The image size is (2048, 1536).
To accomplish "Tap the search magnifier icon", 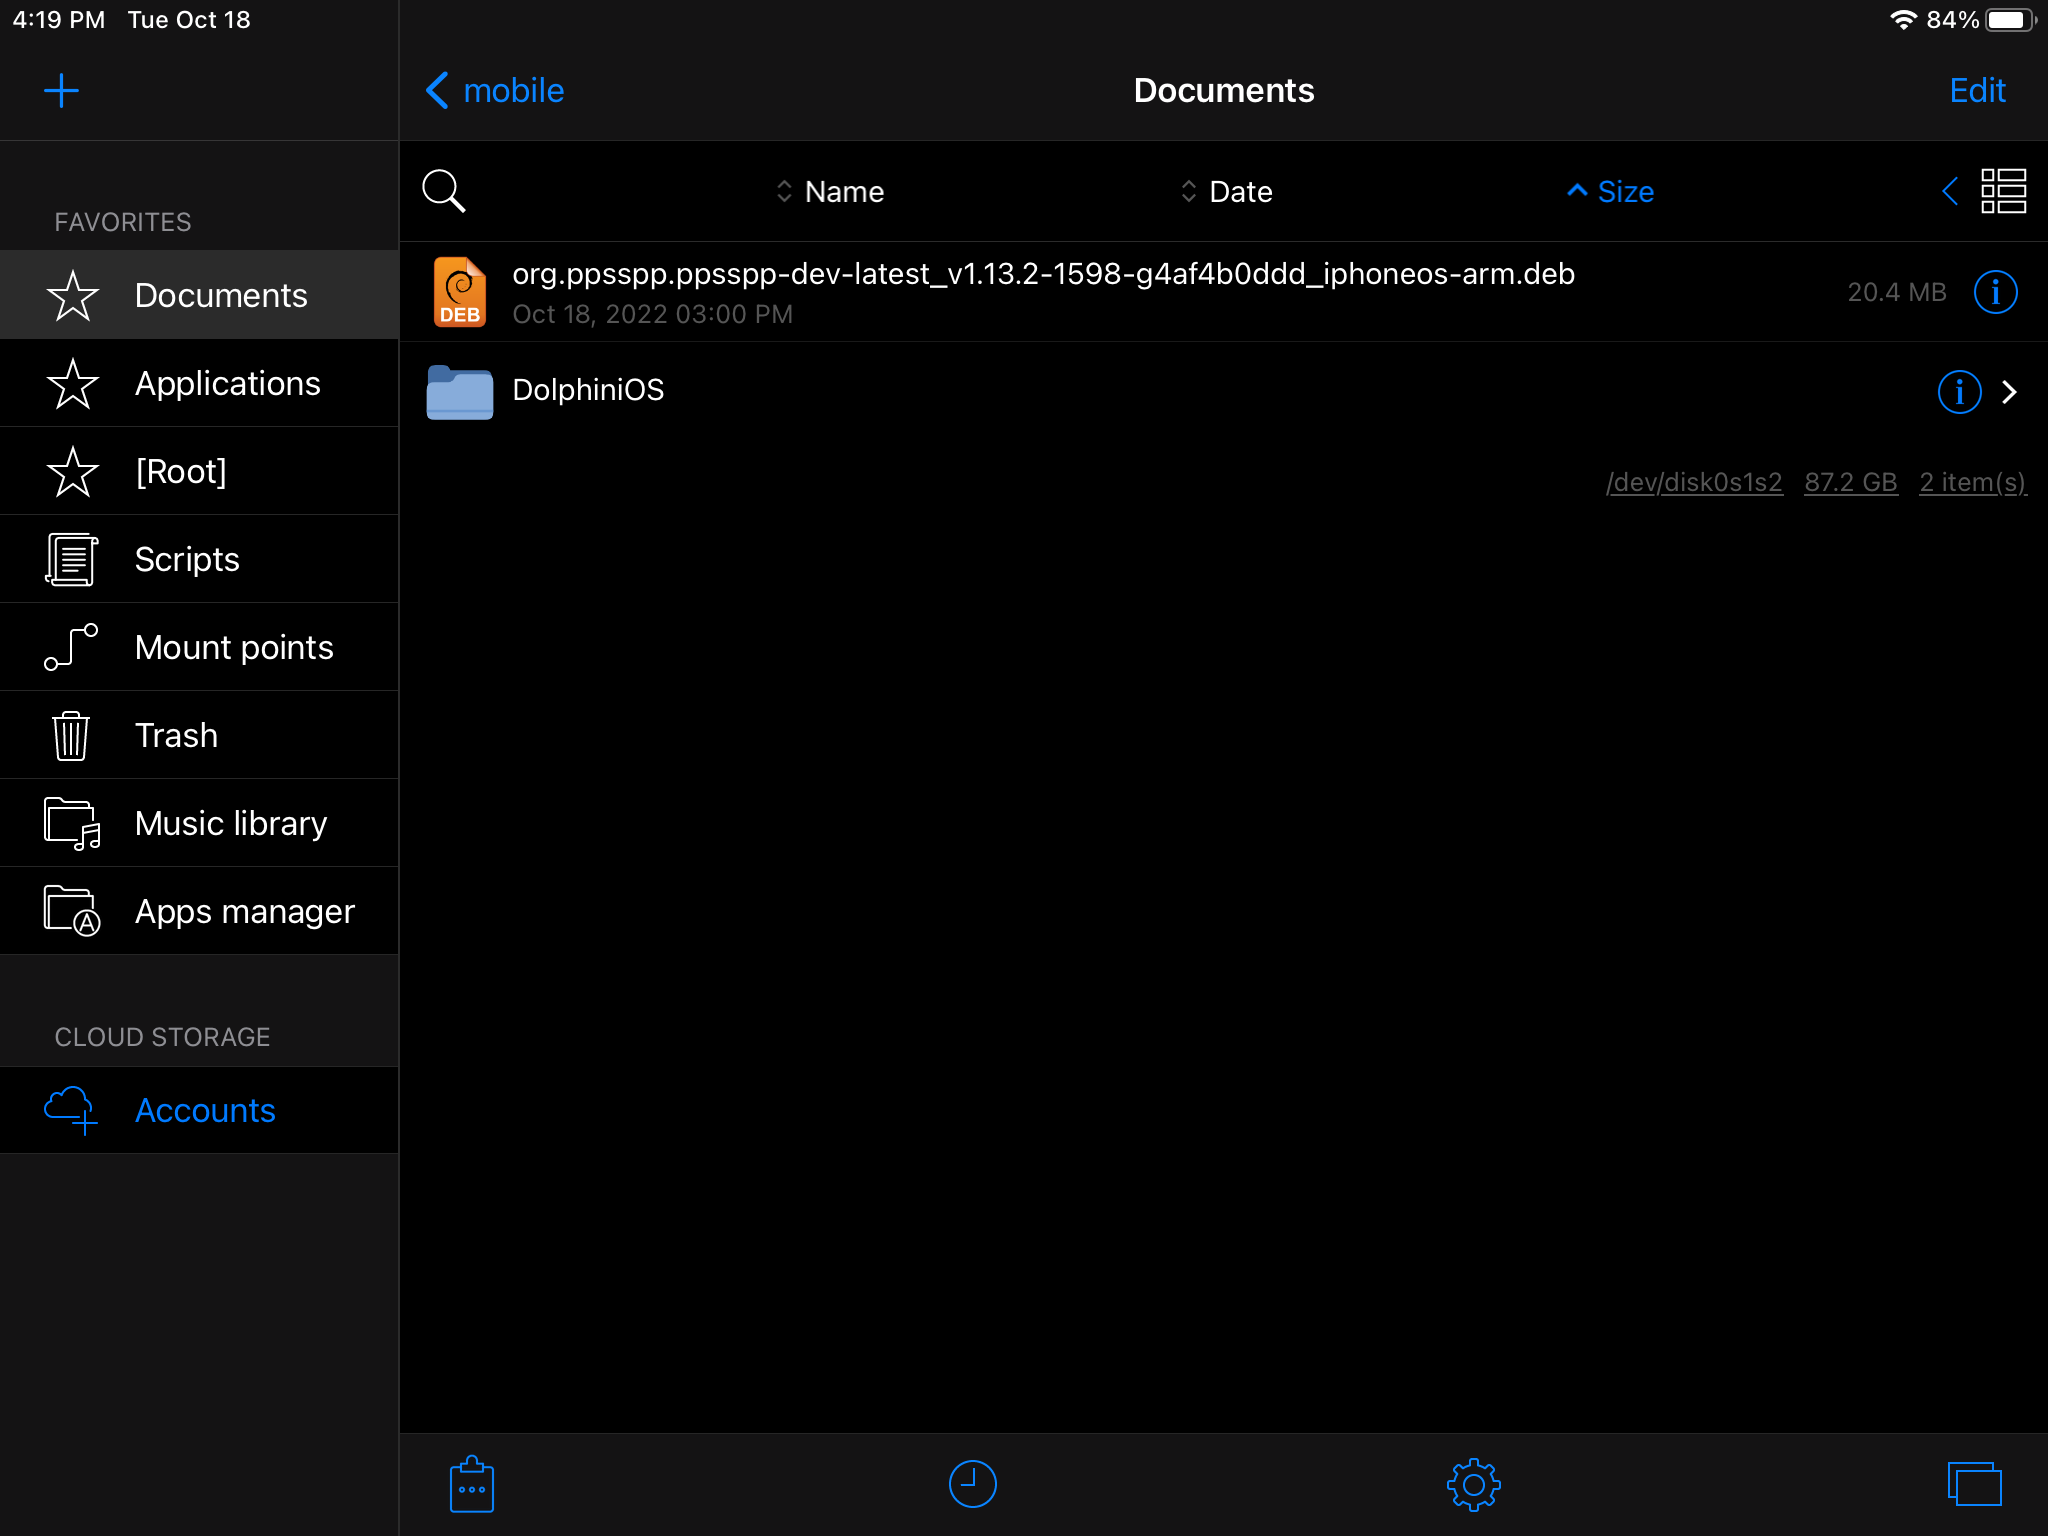I will pyautogui.click(x=443, y=191).
